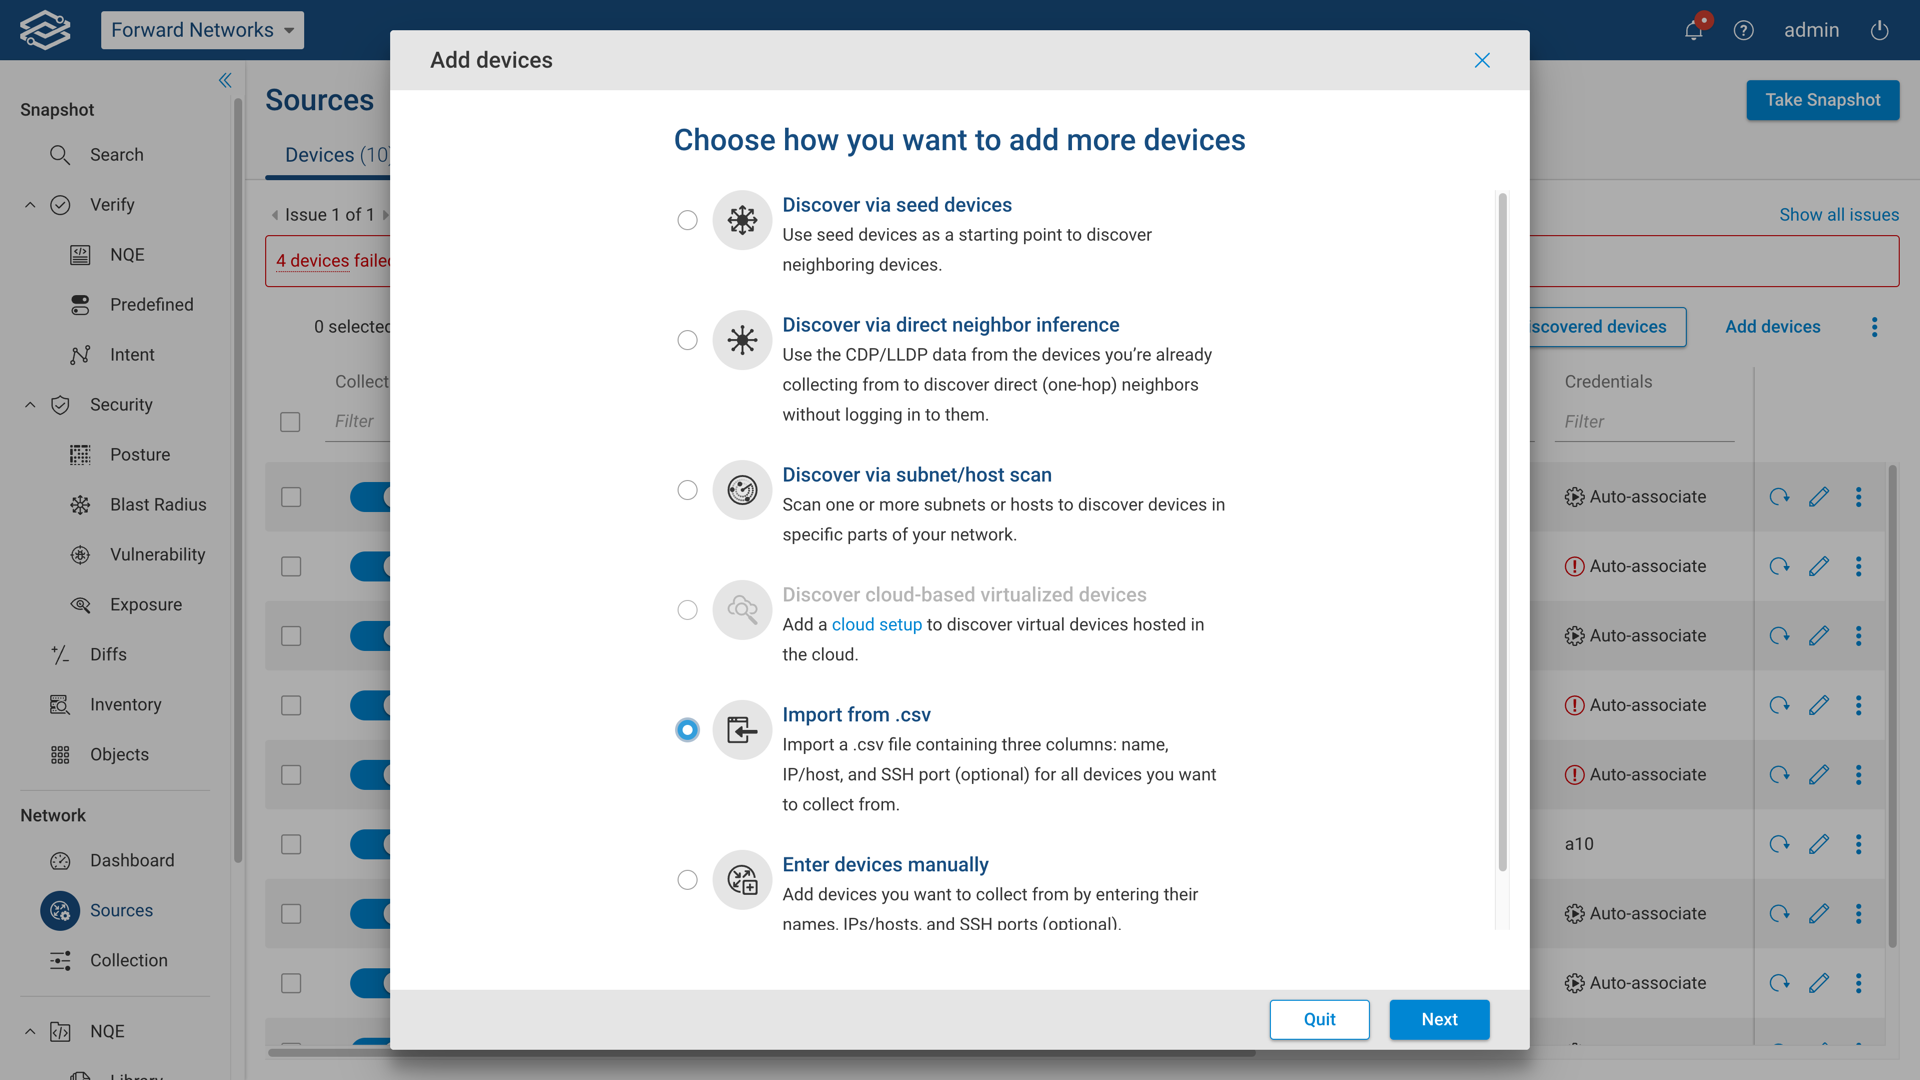
Task: Open the Vulnerability analysis view
Action: [x=157, y=554]
